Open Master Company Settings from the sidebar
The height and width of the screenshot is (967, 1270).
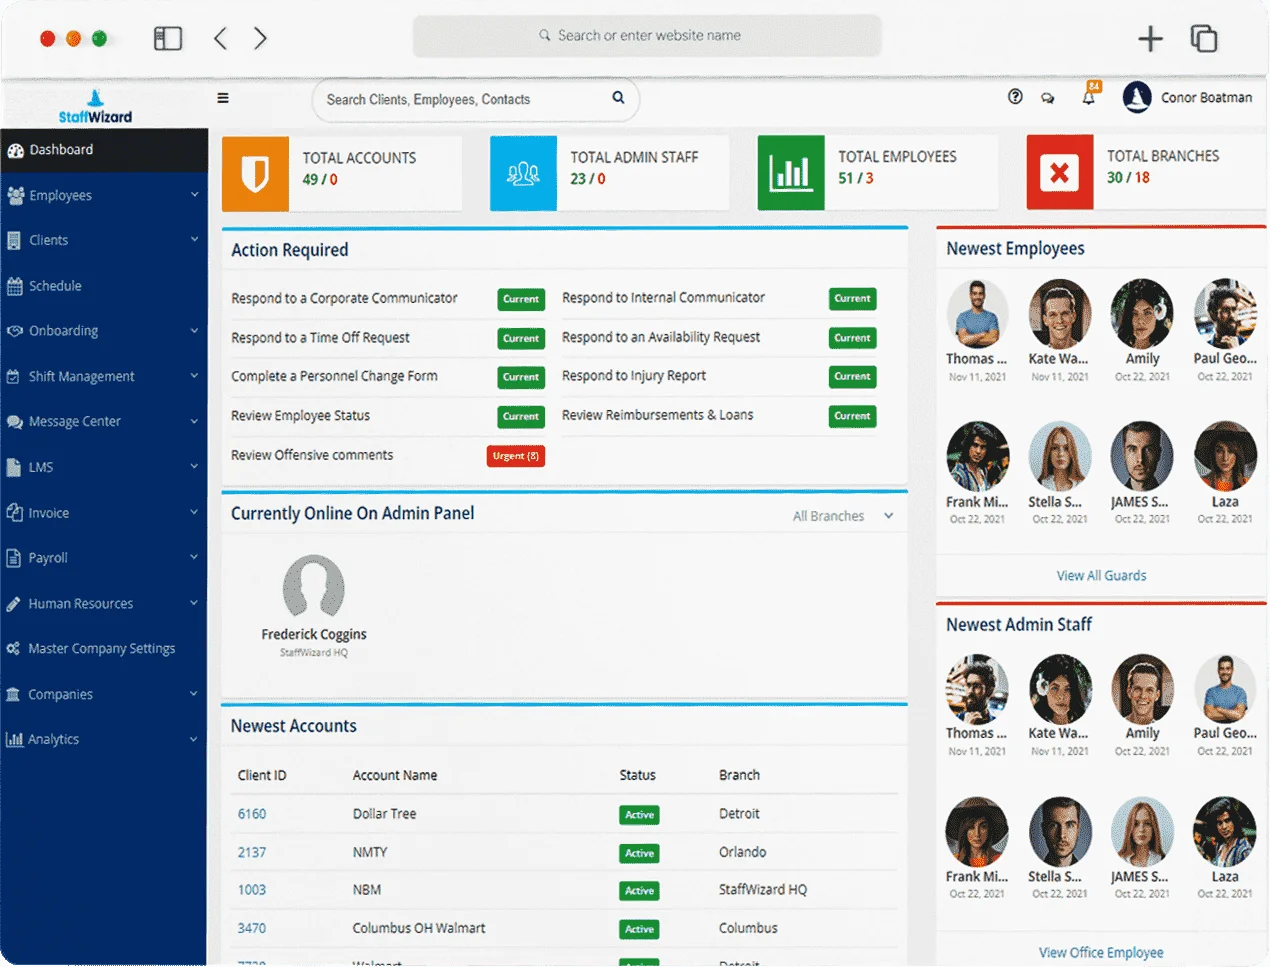coord(104,648)
